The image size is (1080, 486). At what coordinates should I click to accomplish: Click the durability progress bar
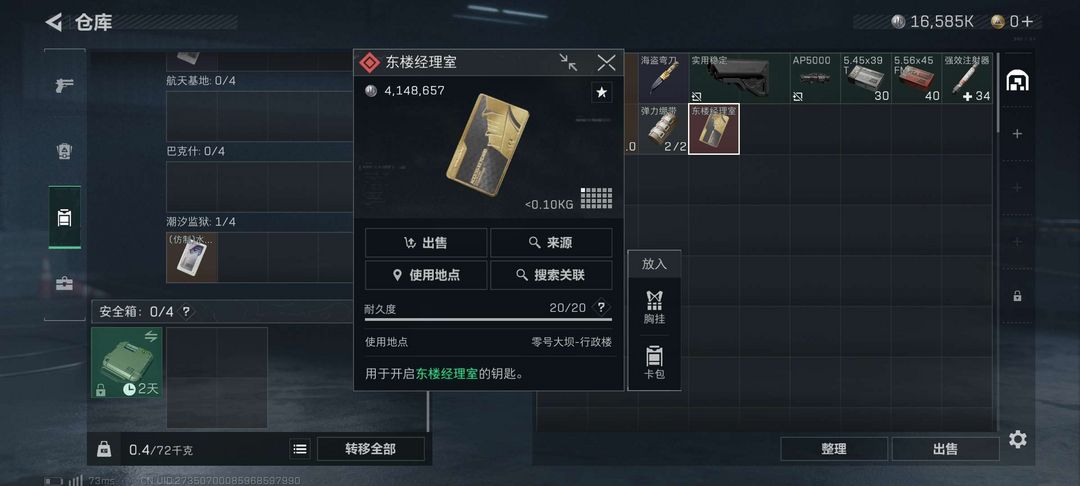pyautogui.click(x=488, y=319)
